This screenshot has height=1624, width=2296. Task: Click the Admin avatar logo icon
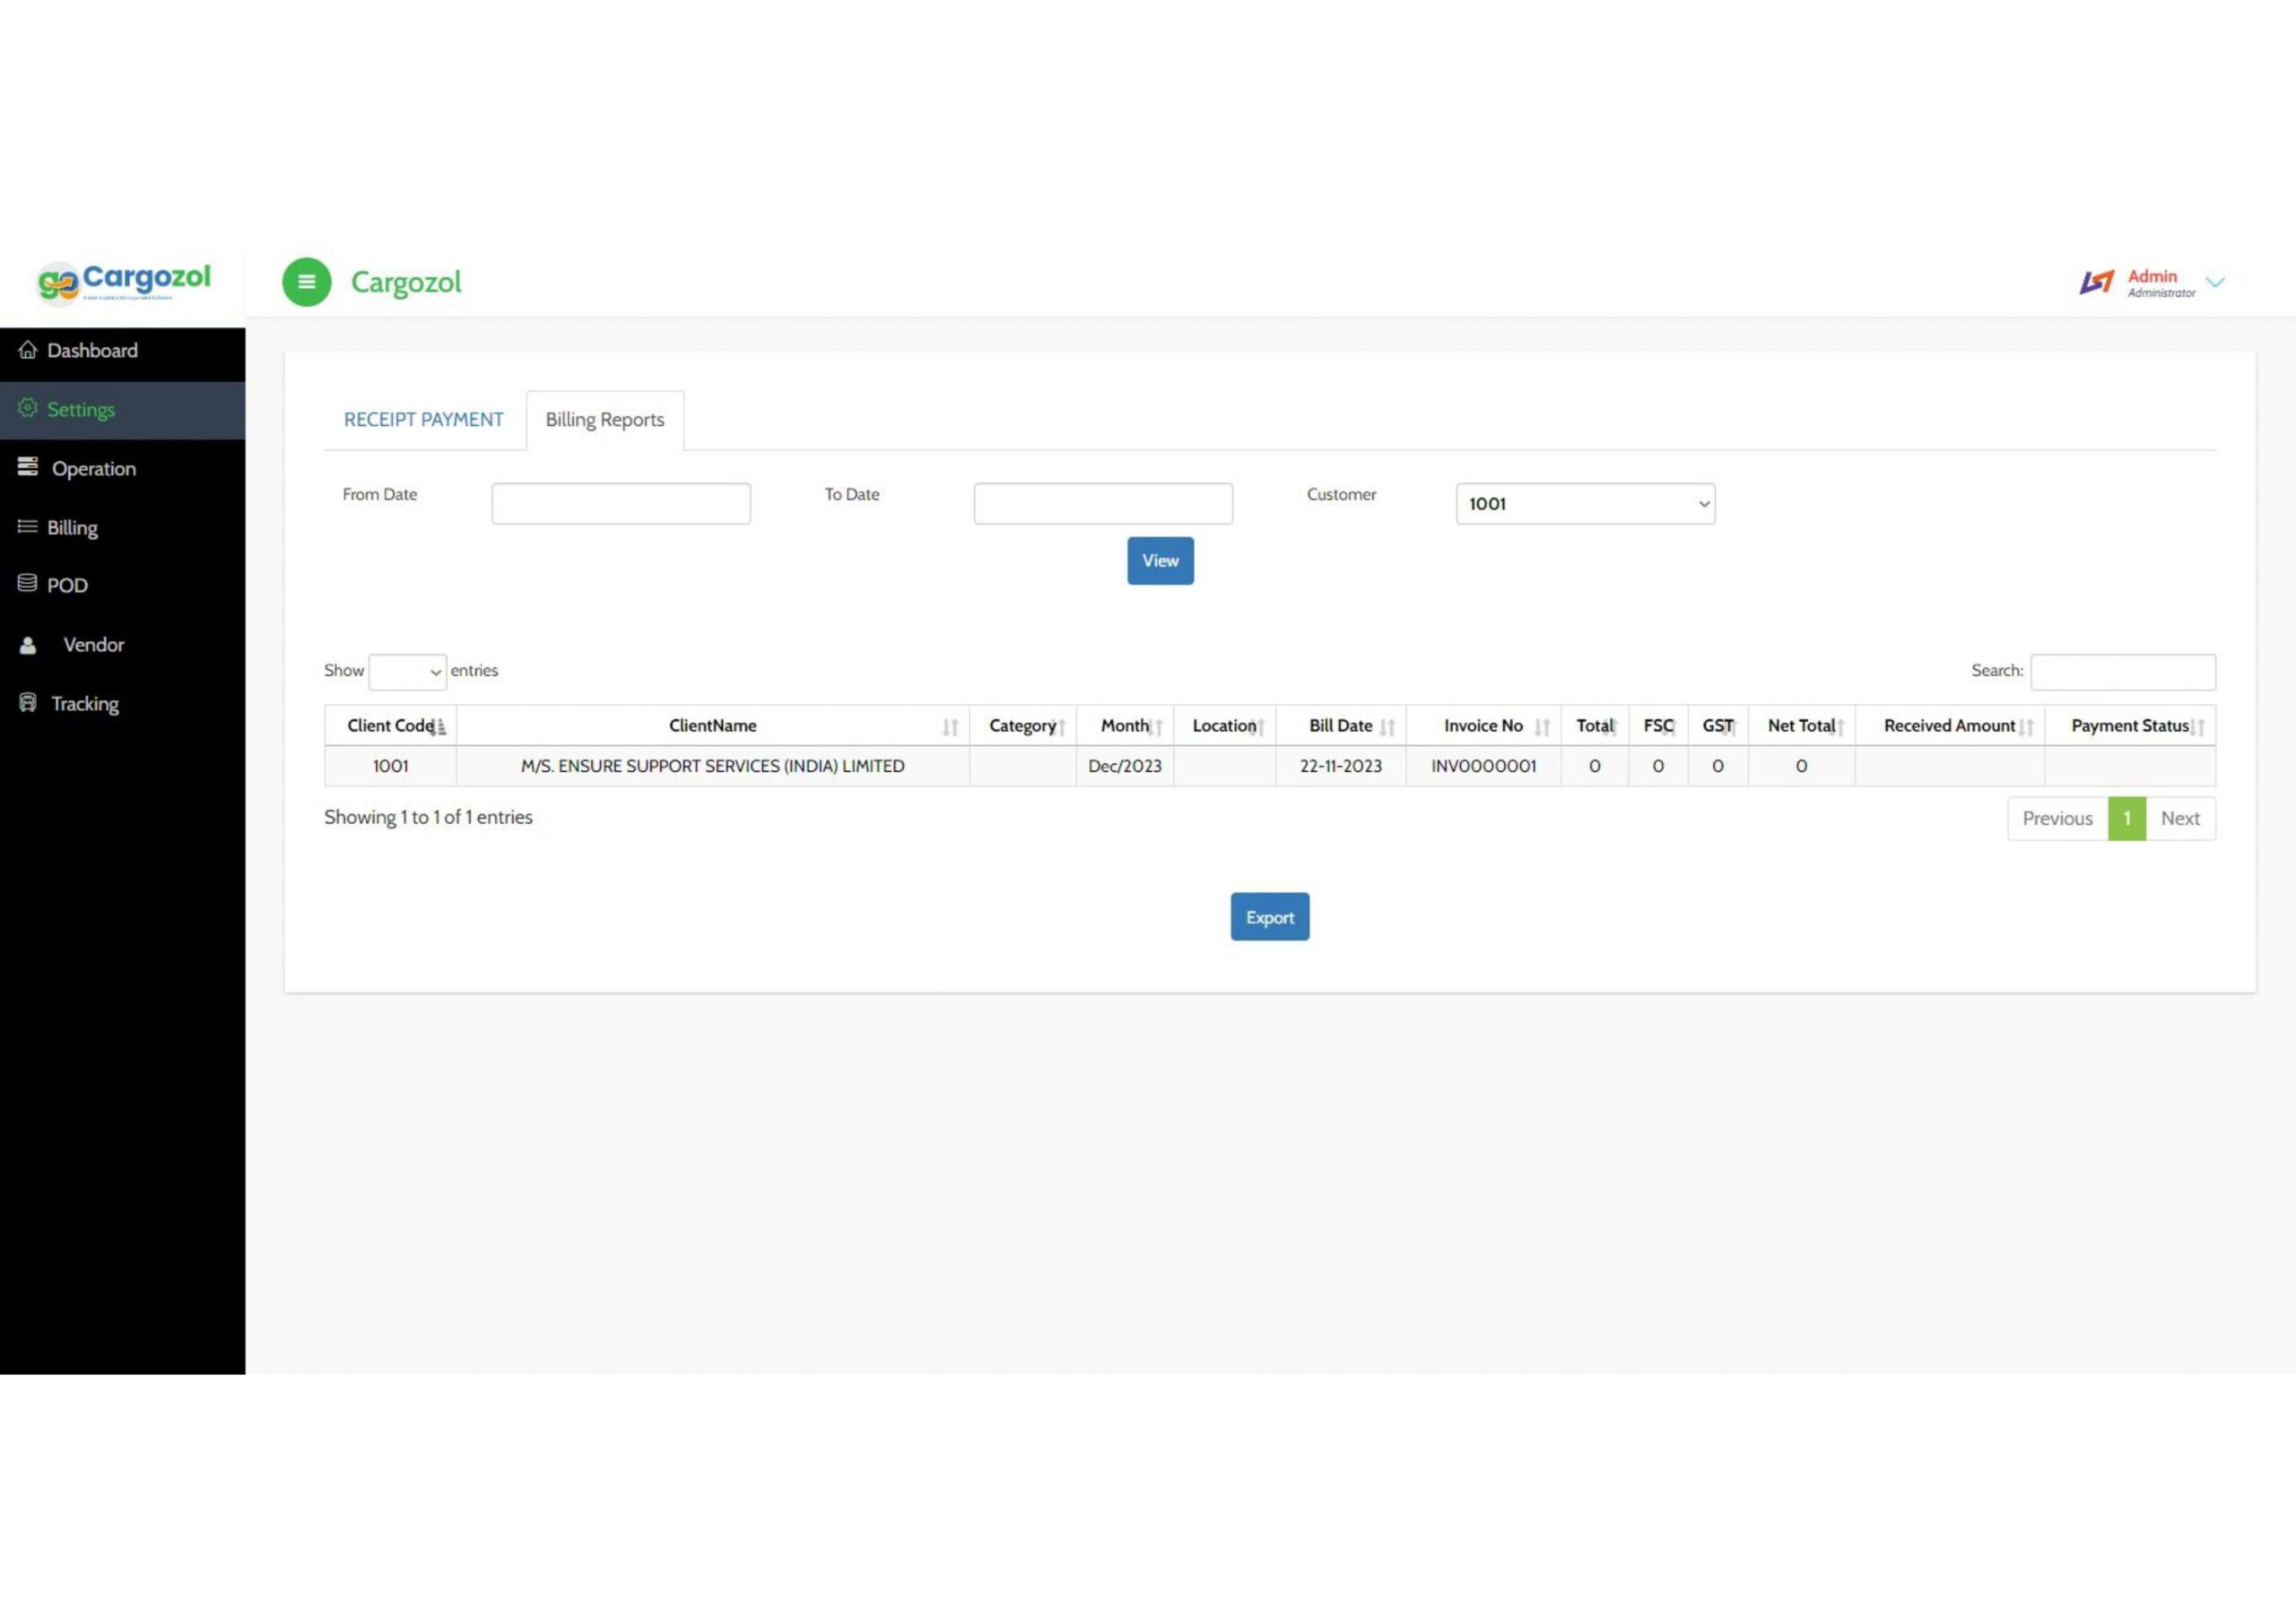pyautogui.click(x=2097, y=283)
